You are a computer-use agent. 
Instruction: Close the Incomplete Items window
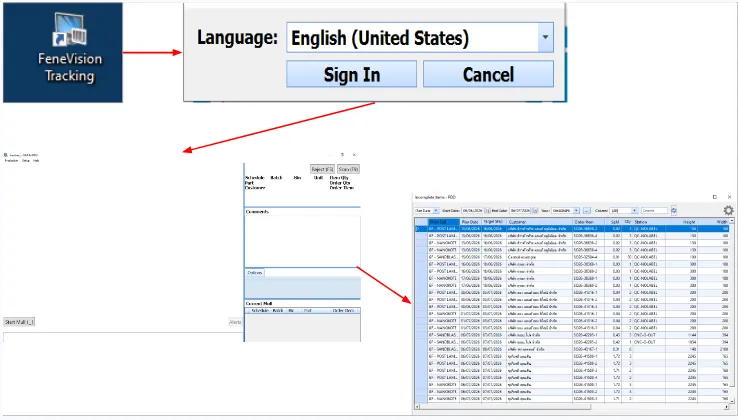coord(730,197)
